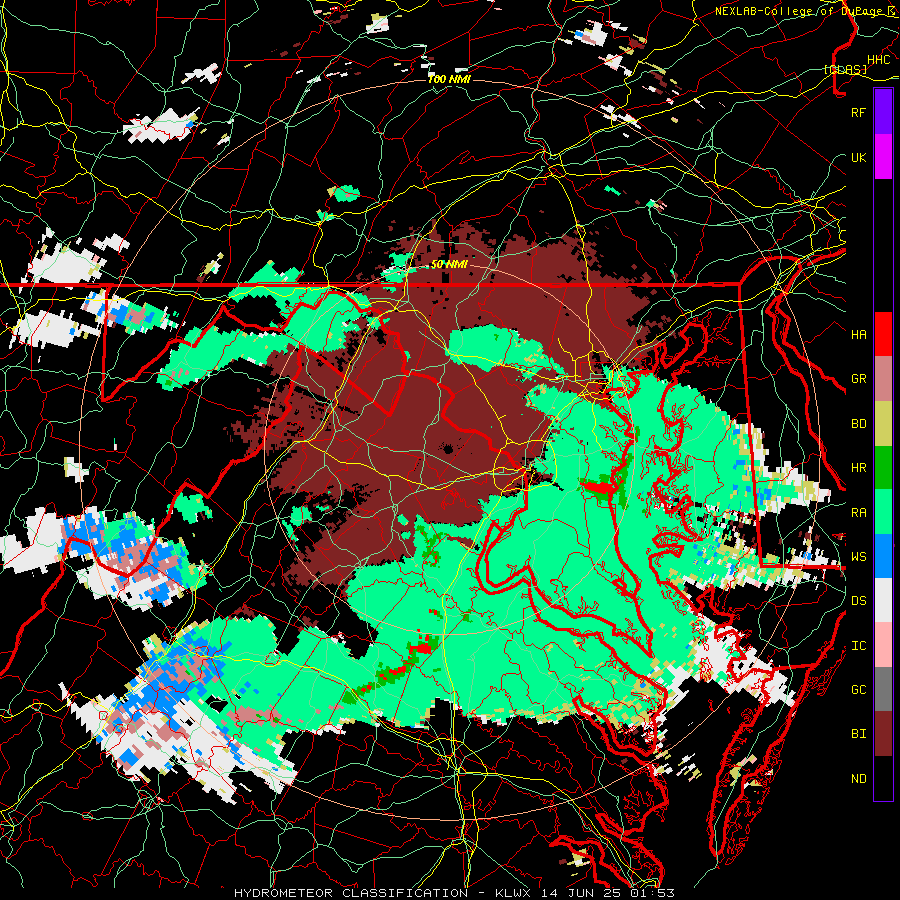Click the RF legend label

858,112
